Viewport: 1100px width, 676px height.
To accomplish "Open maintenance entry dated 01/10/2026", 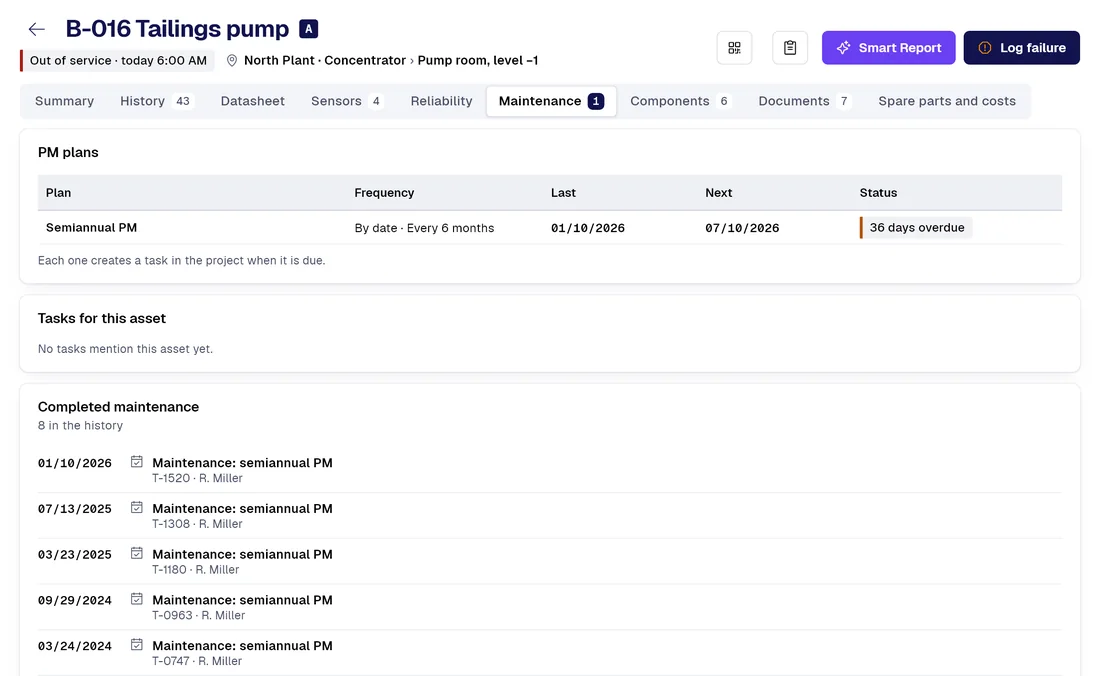I will [550, 470].
